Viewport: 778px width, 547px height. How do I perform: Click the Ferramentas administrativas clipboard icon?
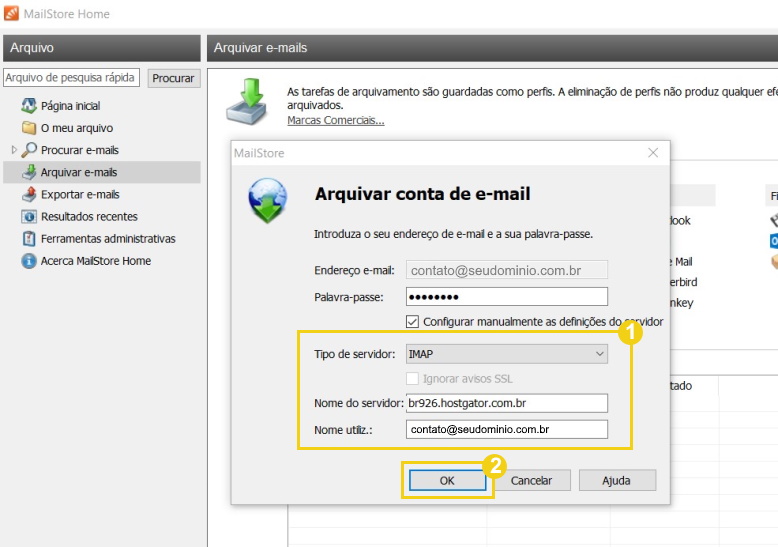pos(29,239)
